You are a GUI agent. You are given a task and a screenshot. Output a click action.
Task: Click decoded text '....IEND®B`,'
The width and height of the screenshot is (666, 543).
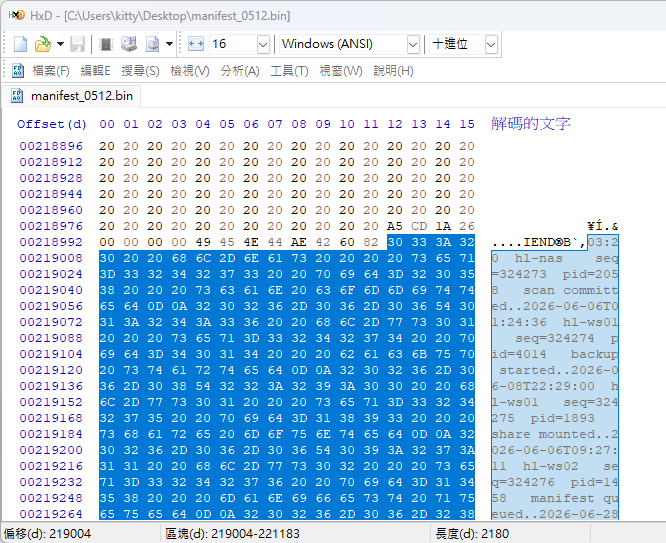539,242
